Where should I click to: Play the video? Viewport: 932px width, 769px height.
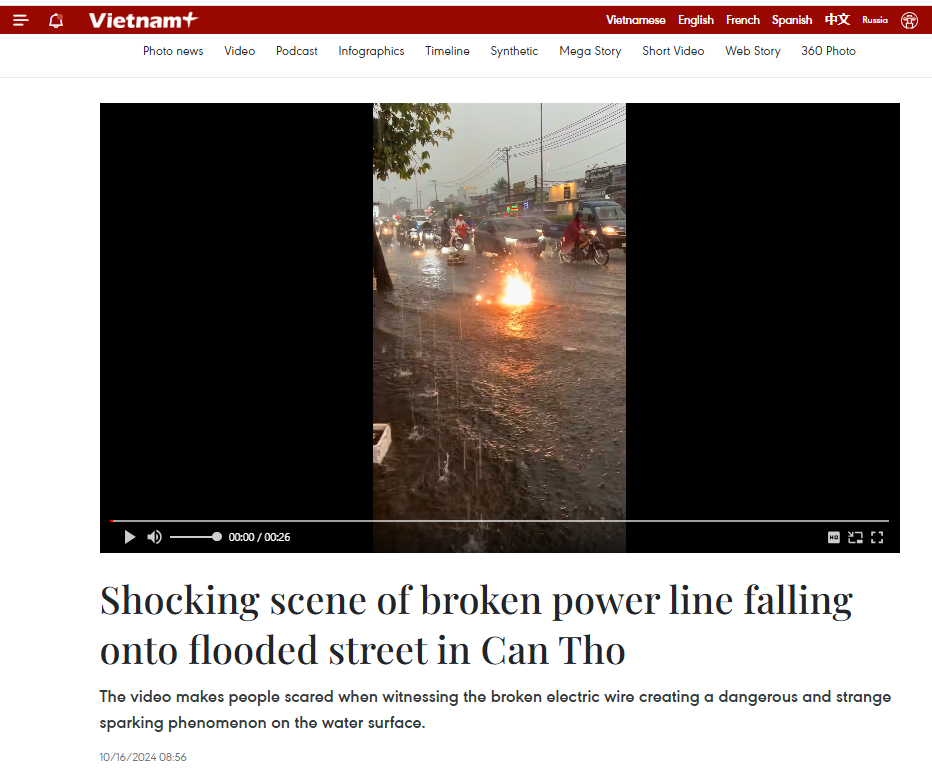[x=130, y=537]
